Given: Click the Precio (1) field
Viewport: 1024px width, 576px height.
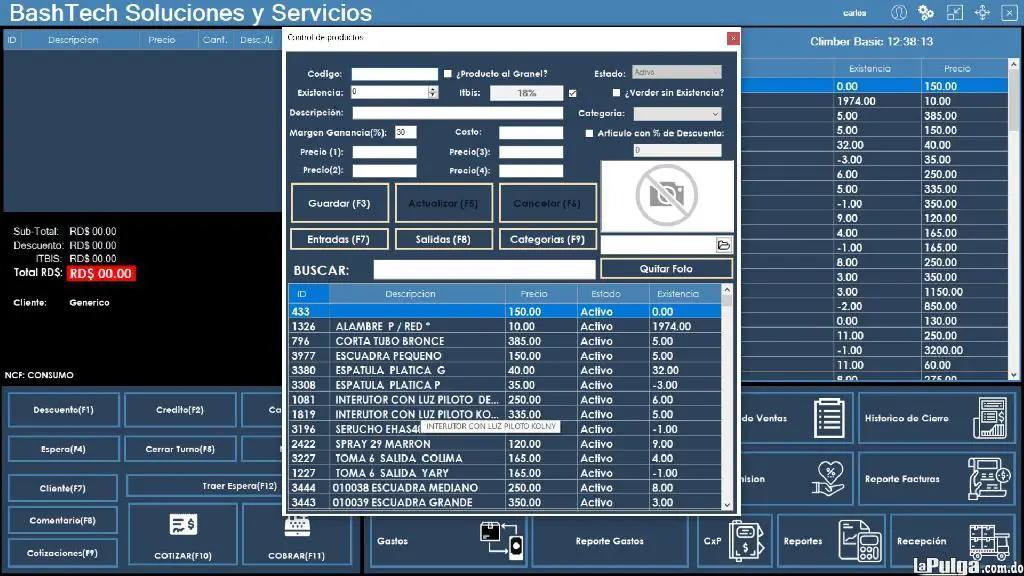Looking at the screenshot, I should (x=384, y=152).
